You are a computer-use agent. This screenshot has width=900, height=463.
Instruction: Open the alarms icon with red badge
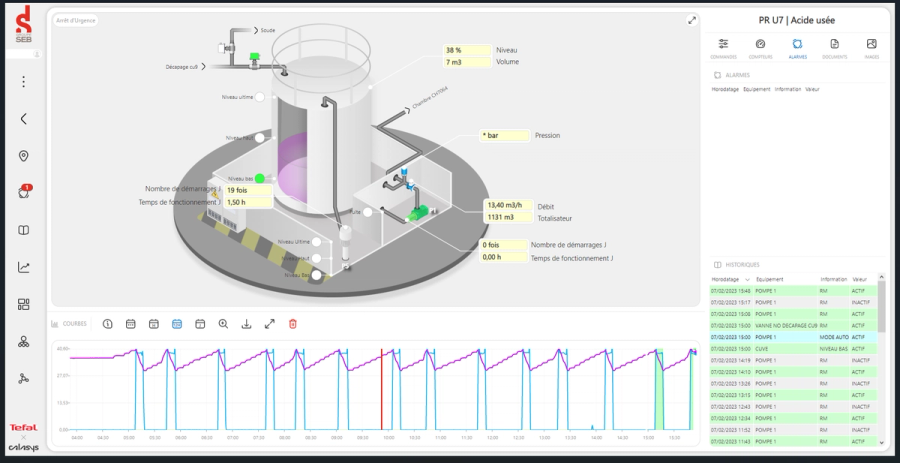pos(24,192)
